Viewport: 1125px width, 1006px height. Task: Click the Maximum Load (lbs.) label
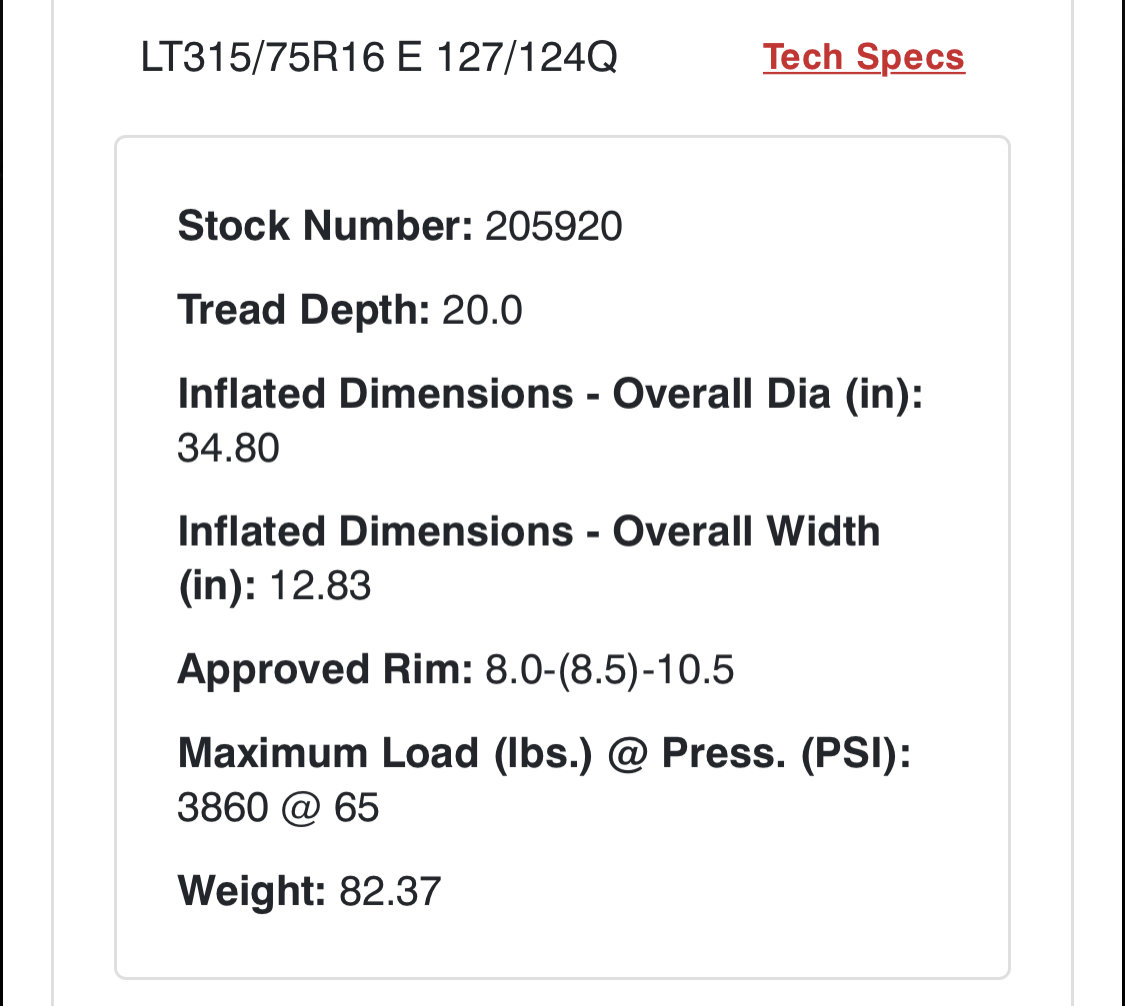click(x=385, y=754)
